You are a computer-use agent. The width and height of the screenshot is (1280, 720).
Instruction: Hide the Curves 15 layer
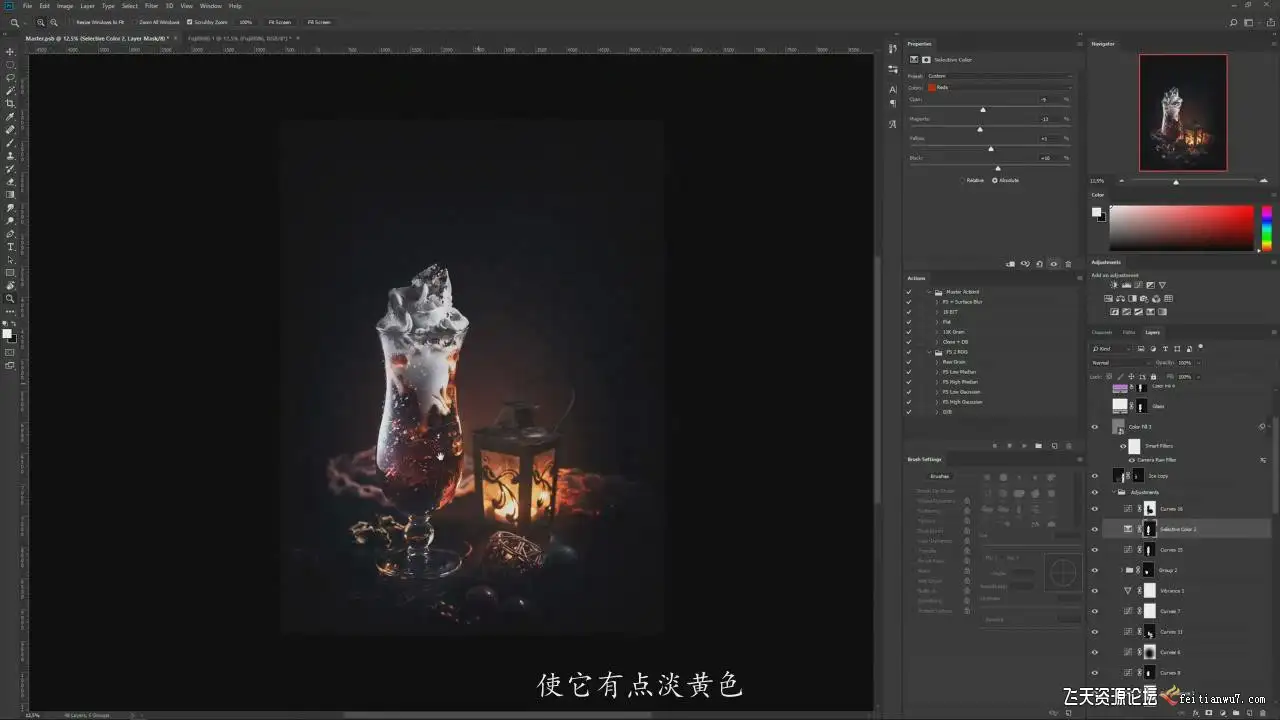(1094, 550)
